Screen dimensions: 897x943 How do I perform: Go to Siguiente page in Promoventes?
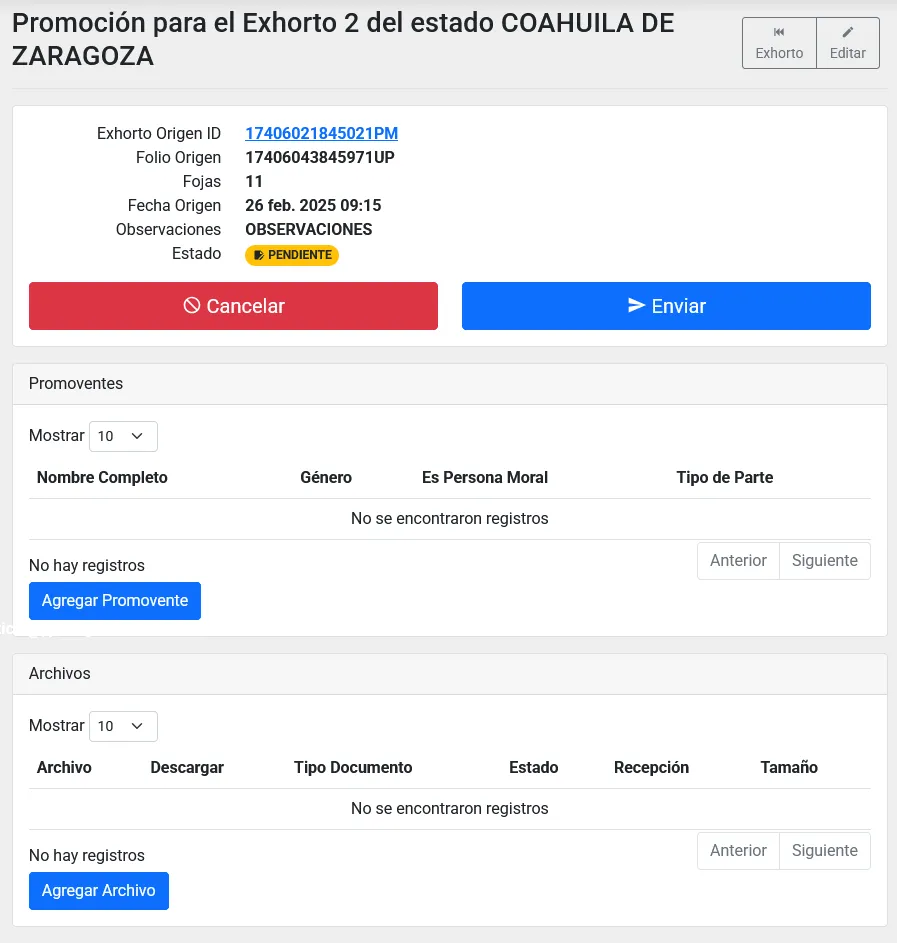824,561
